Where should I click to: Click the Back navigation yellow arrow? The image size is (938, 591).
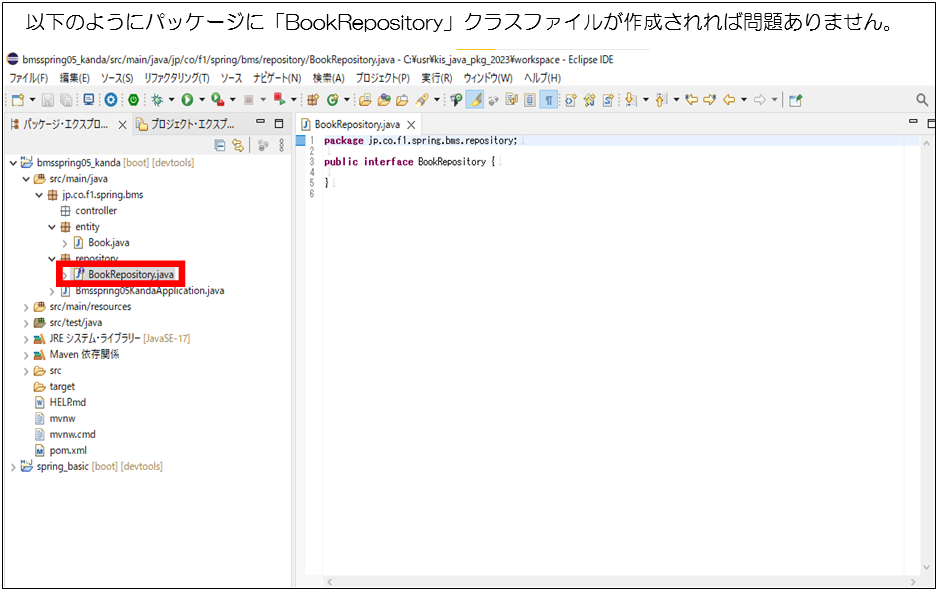[x=729, y=100]
